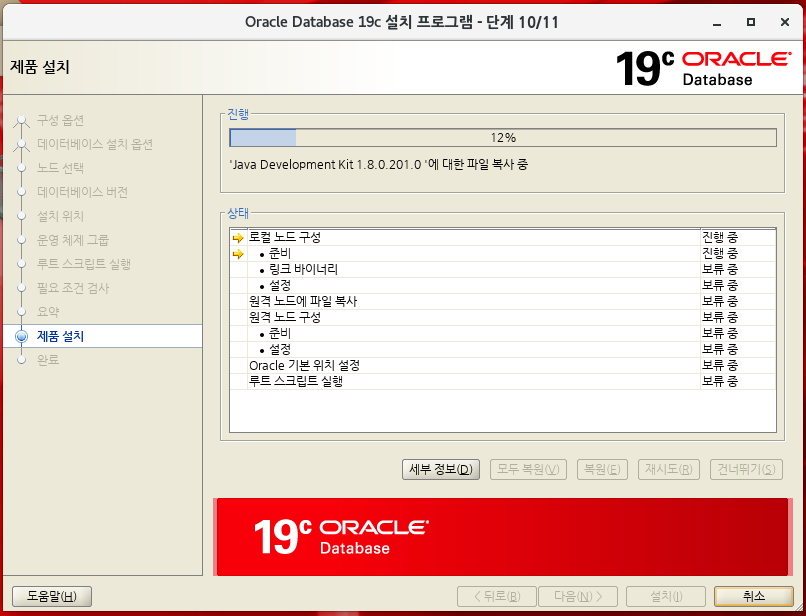
Task: Click the yellow arrow beside 로컬 노드 구성
Action: point(237,238)
